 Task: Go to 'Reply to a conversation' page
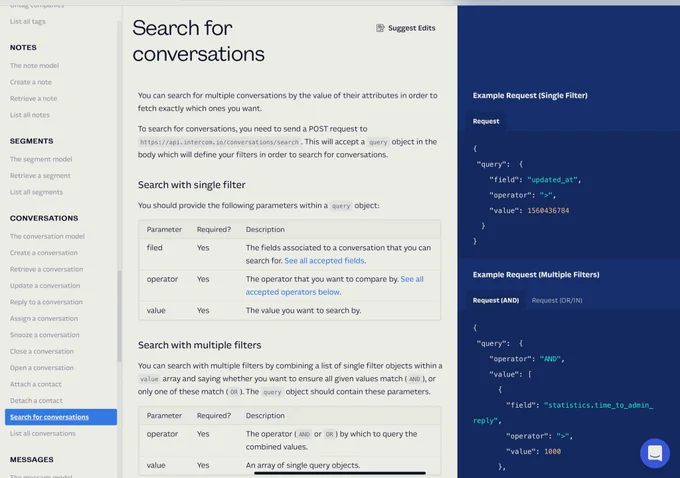(x=46, y=302)
